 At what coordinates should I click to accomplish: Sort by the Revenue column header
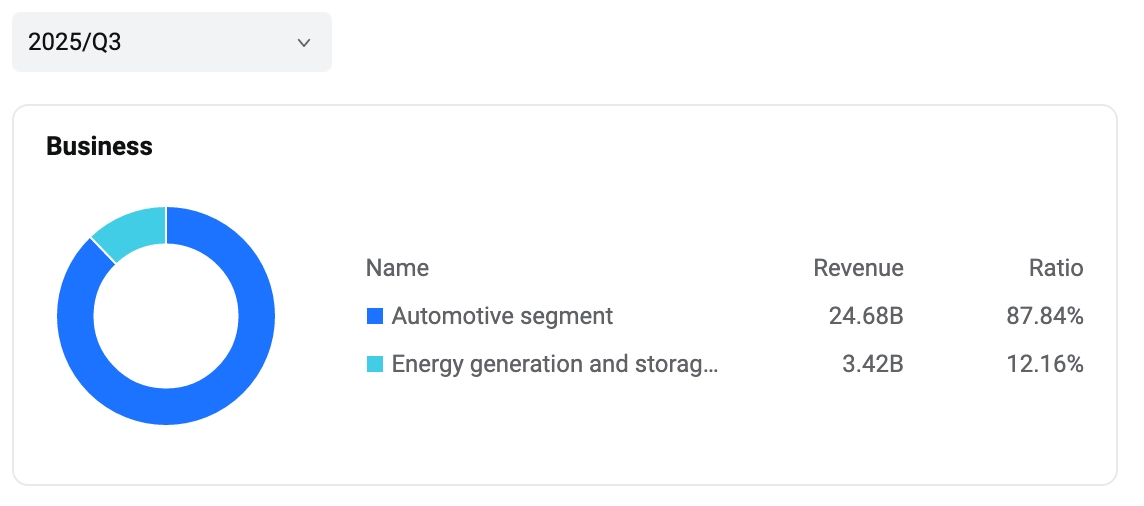click(858, 268)
